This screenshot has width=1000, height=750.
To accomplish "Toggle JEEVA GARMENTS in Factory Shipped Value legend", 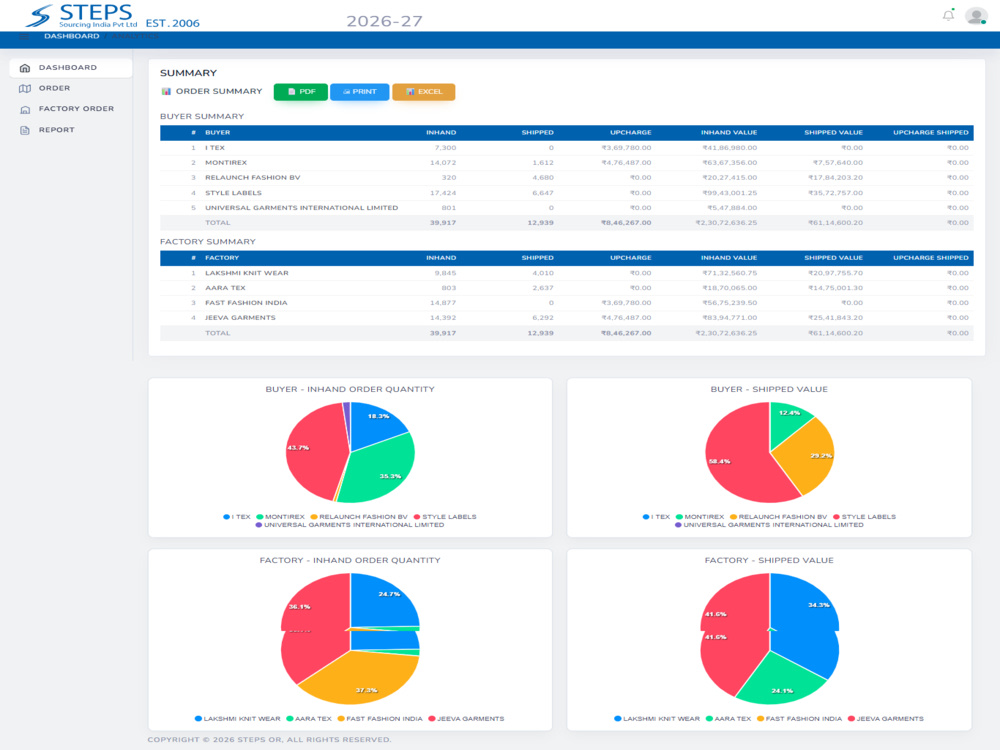I will pyautogui.click(x=885, y=719).
